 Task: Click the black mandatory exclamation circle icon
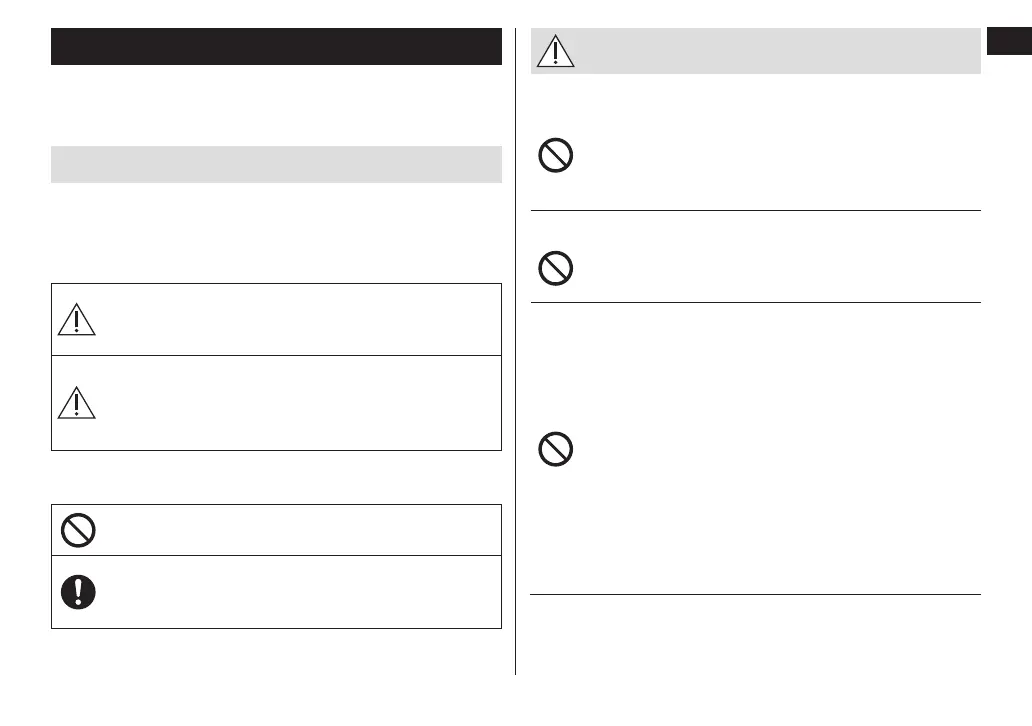click(78, 592)
